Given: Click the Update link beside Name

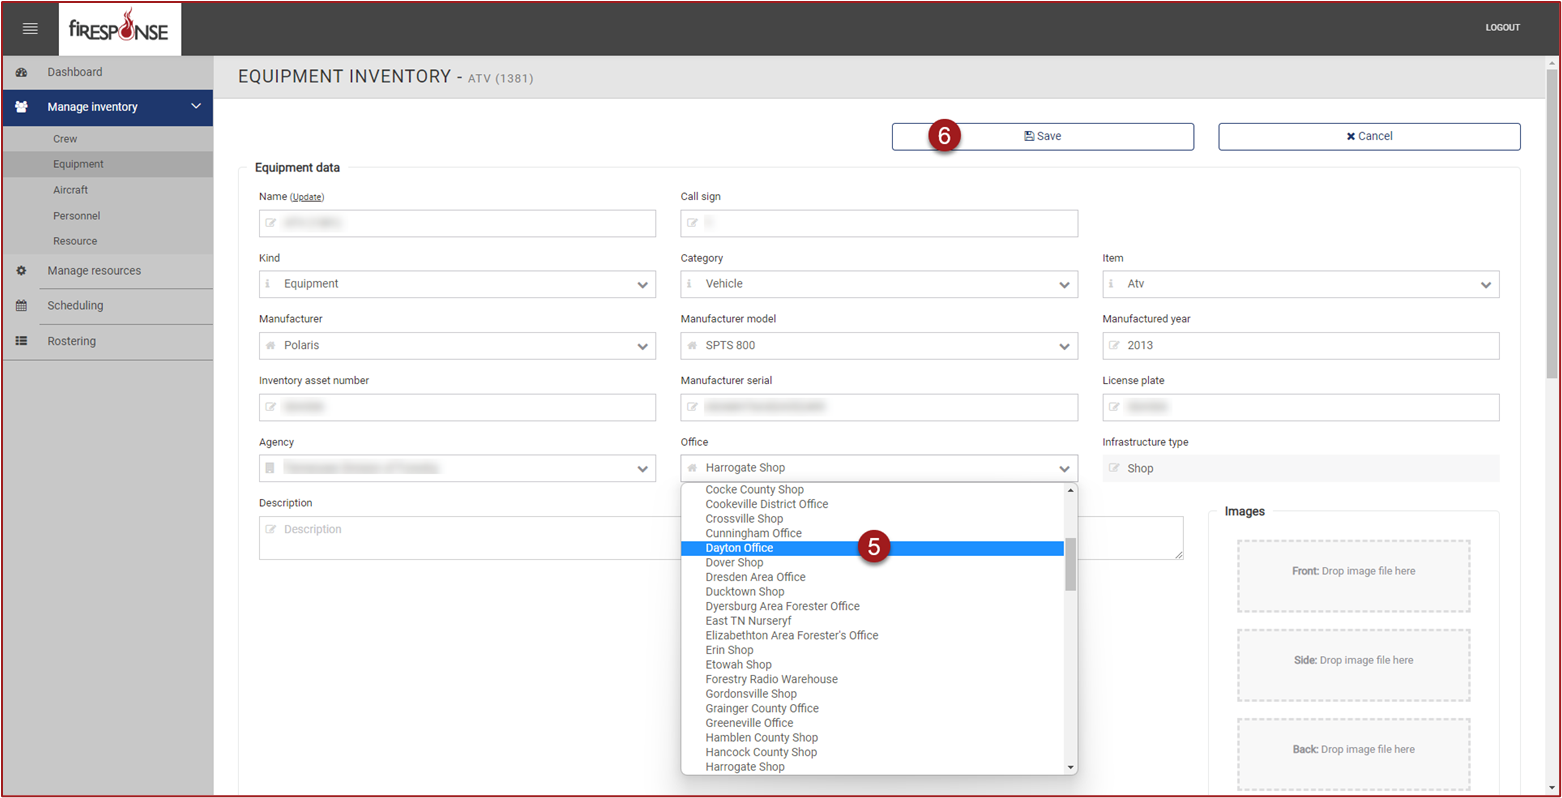Looking at the screenshot, I should 307,197.
